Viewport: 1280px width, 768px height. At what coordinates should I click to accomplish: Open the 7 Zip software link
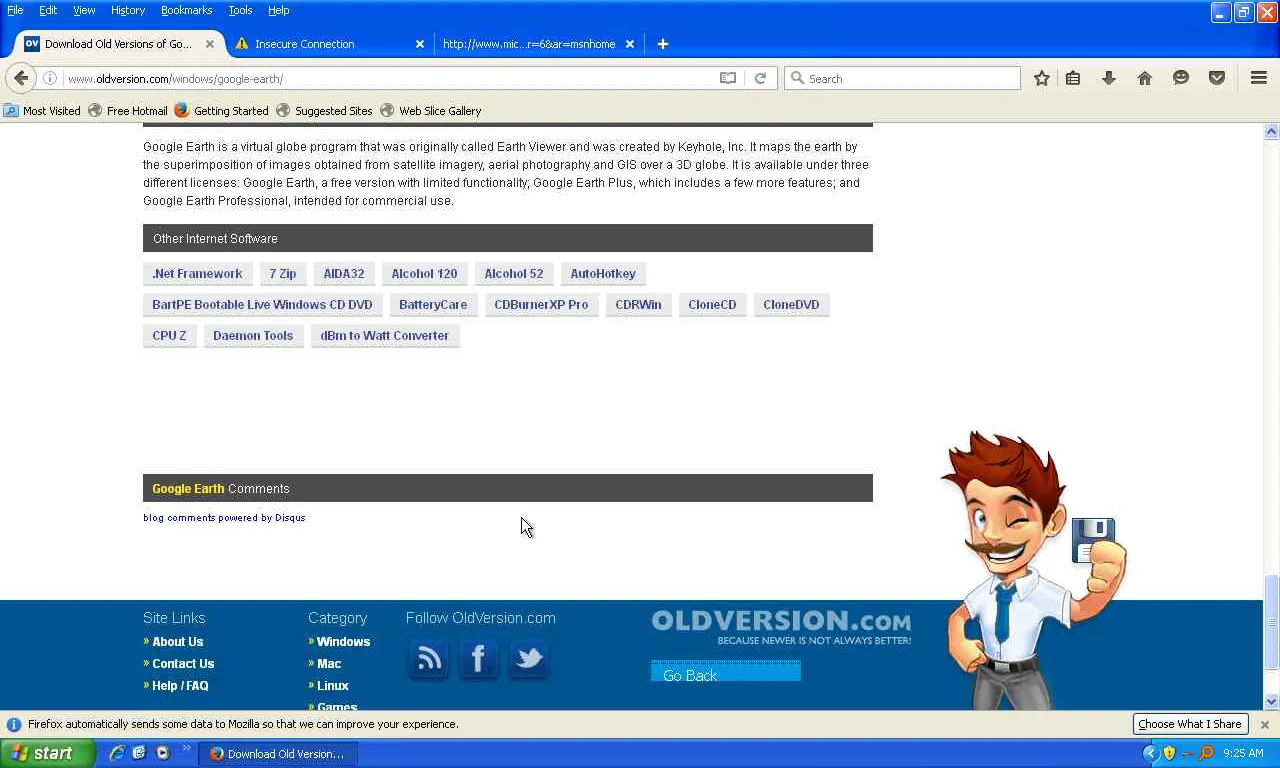tap(283, 274)
